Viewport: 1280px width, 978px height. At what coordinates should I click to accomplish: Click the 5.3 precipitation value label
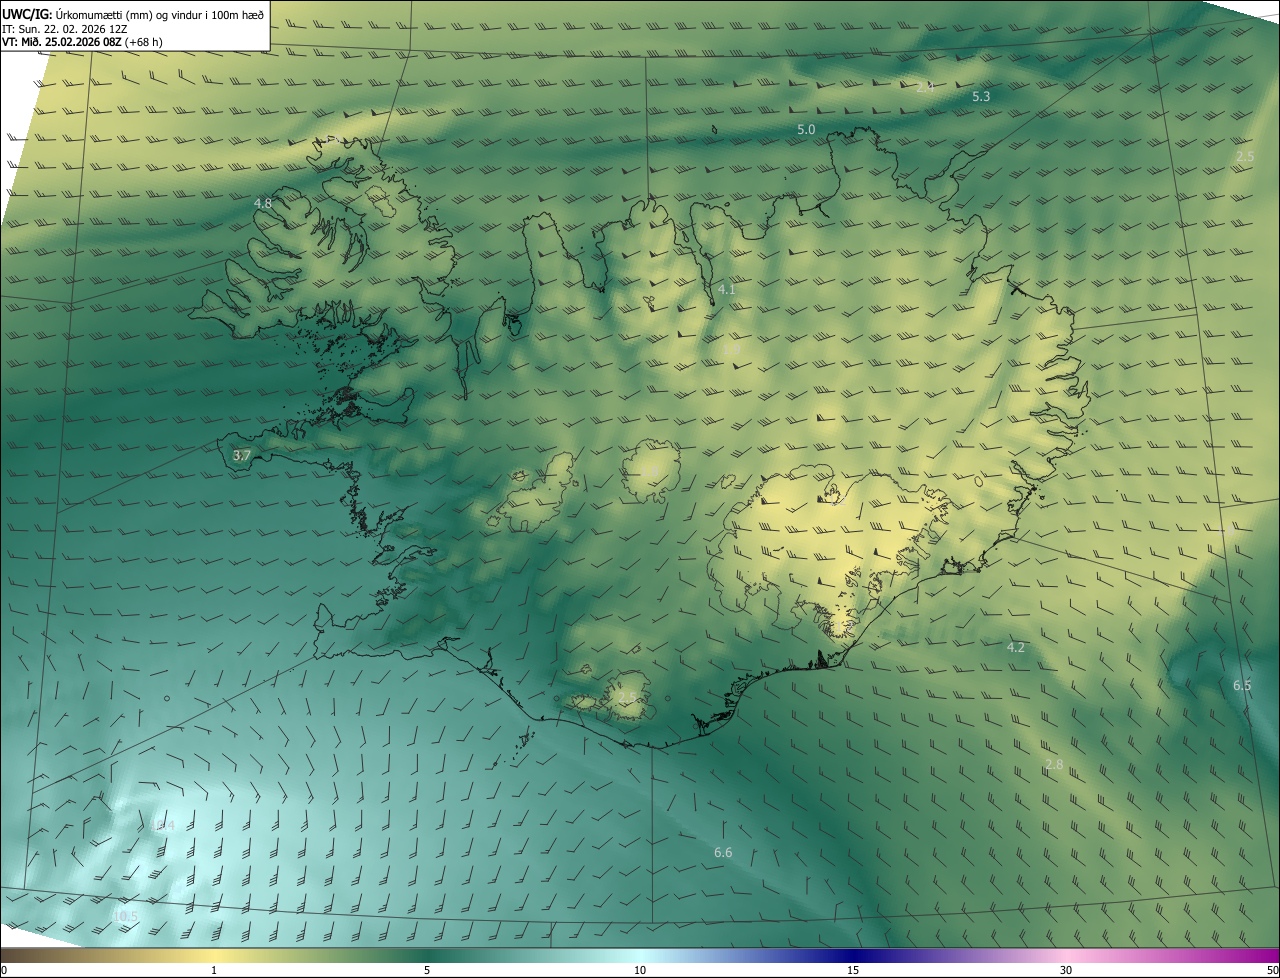coord(981,97)
